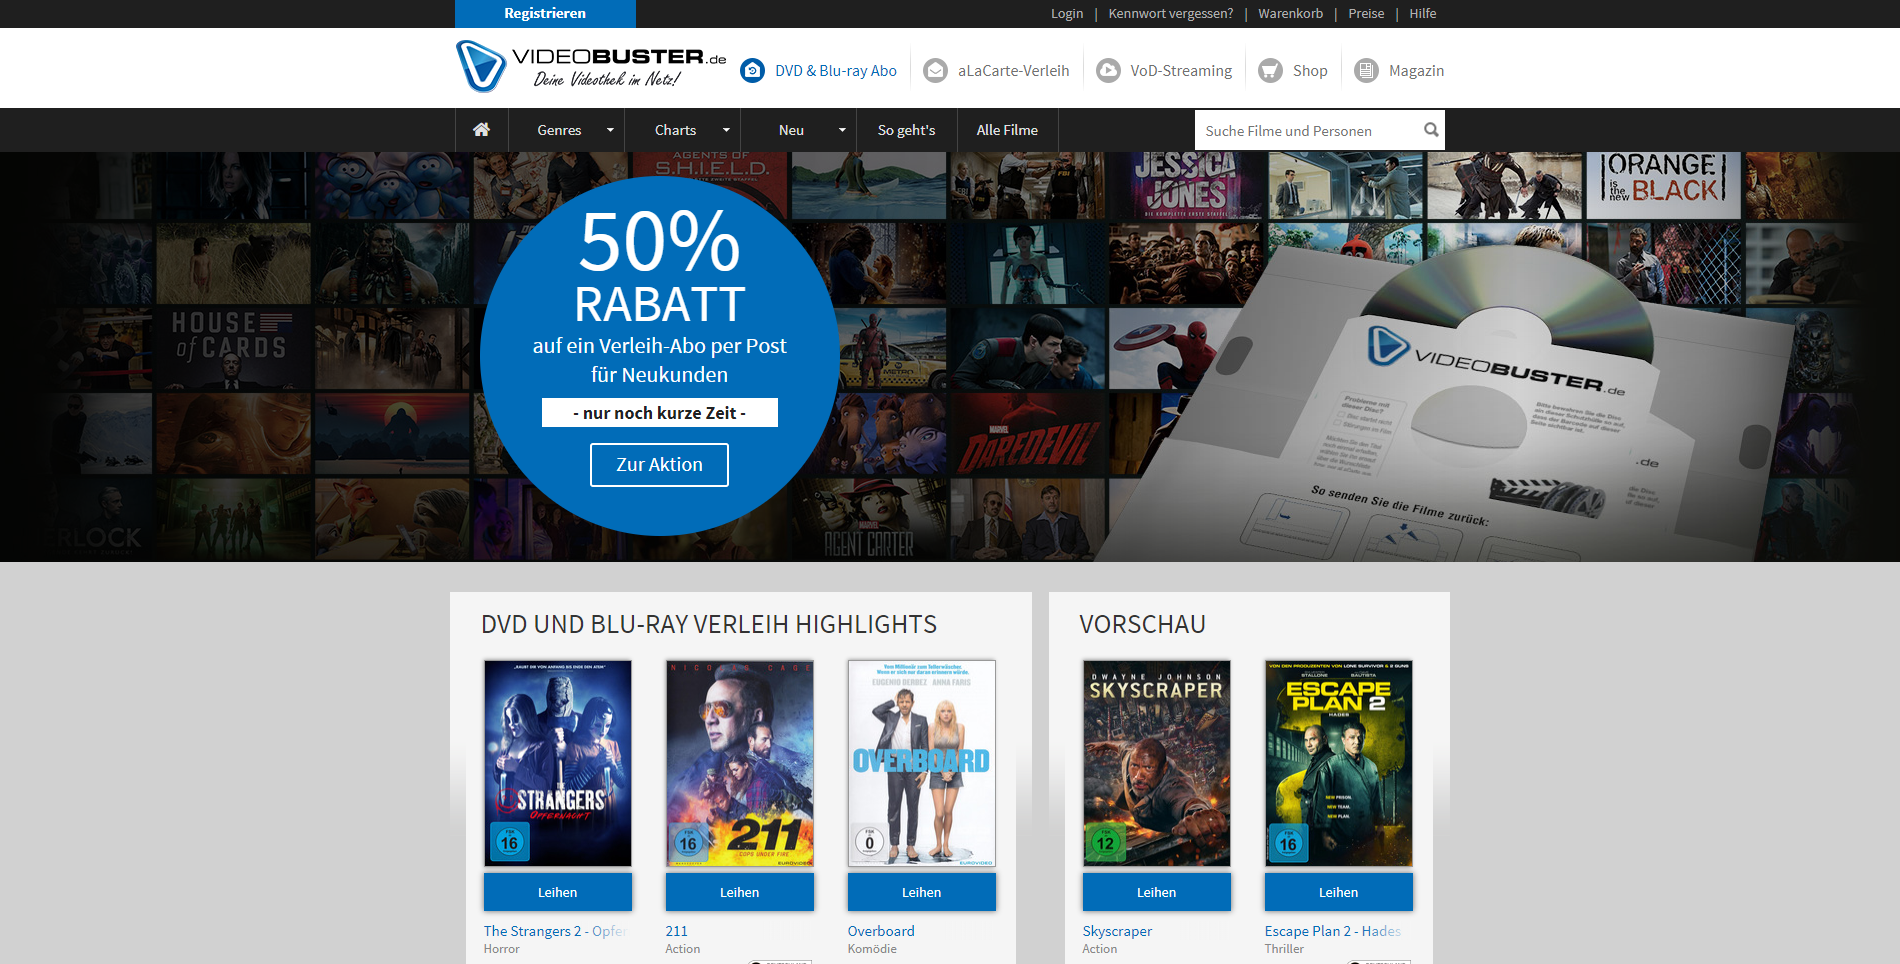Click the 211 title link
This screenshot has width=1900, height=964.
click(x=677, y=931)
